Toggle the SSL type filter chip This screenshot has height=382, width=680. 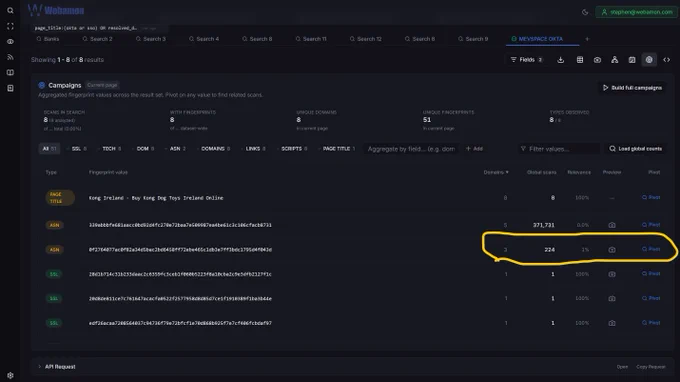pyautogui.click(x=77, y=149)
